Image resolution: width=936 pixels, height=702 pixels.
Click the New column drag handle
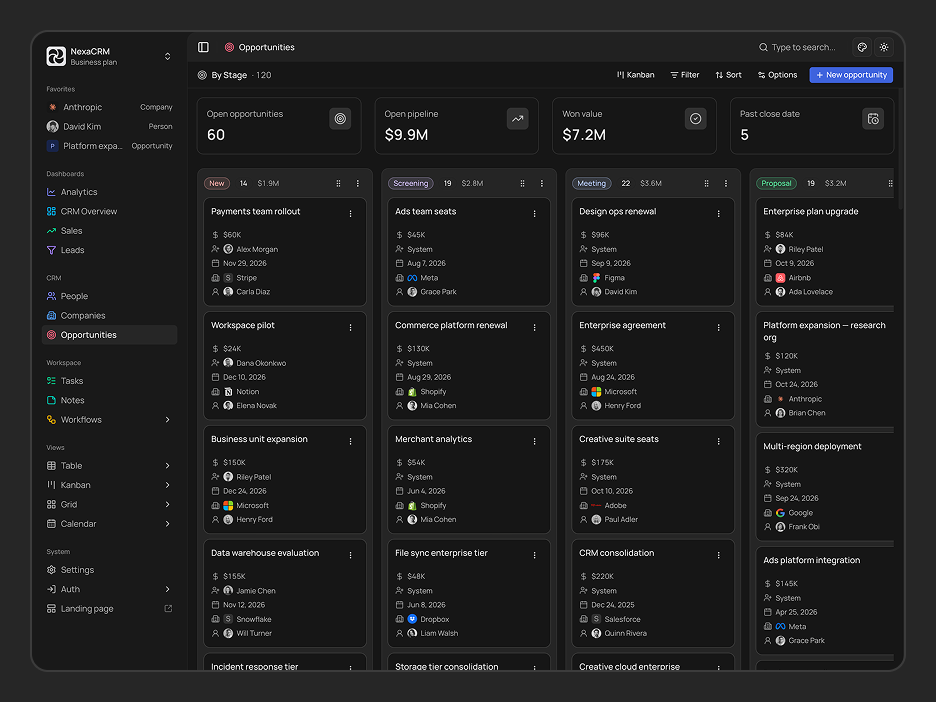pyautogui.click(x=338, y=184)
